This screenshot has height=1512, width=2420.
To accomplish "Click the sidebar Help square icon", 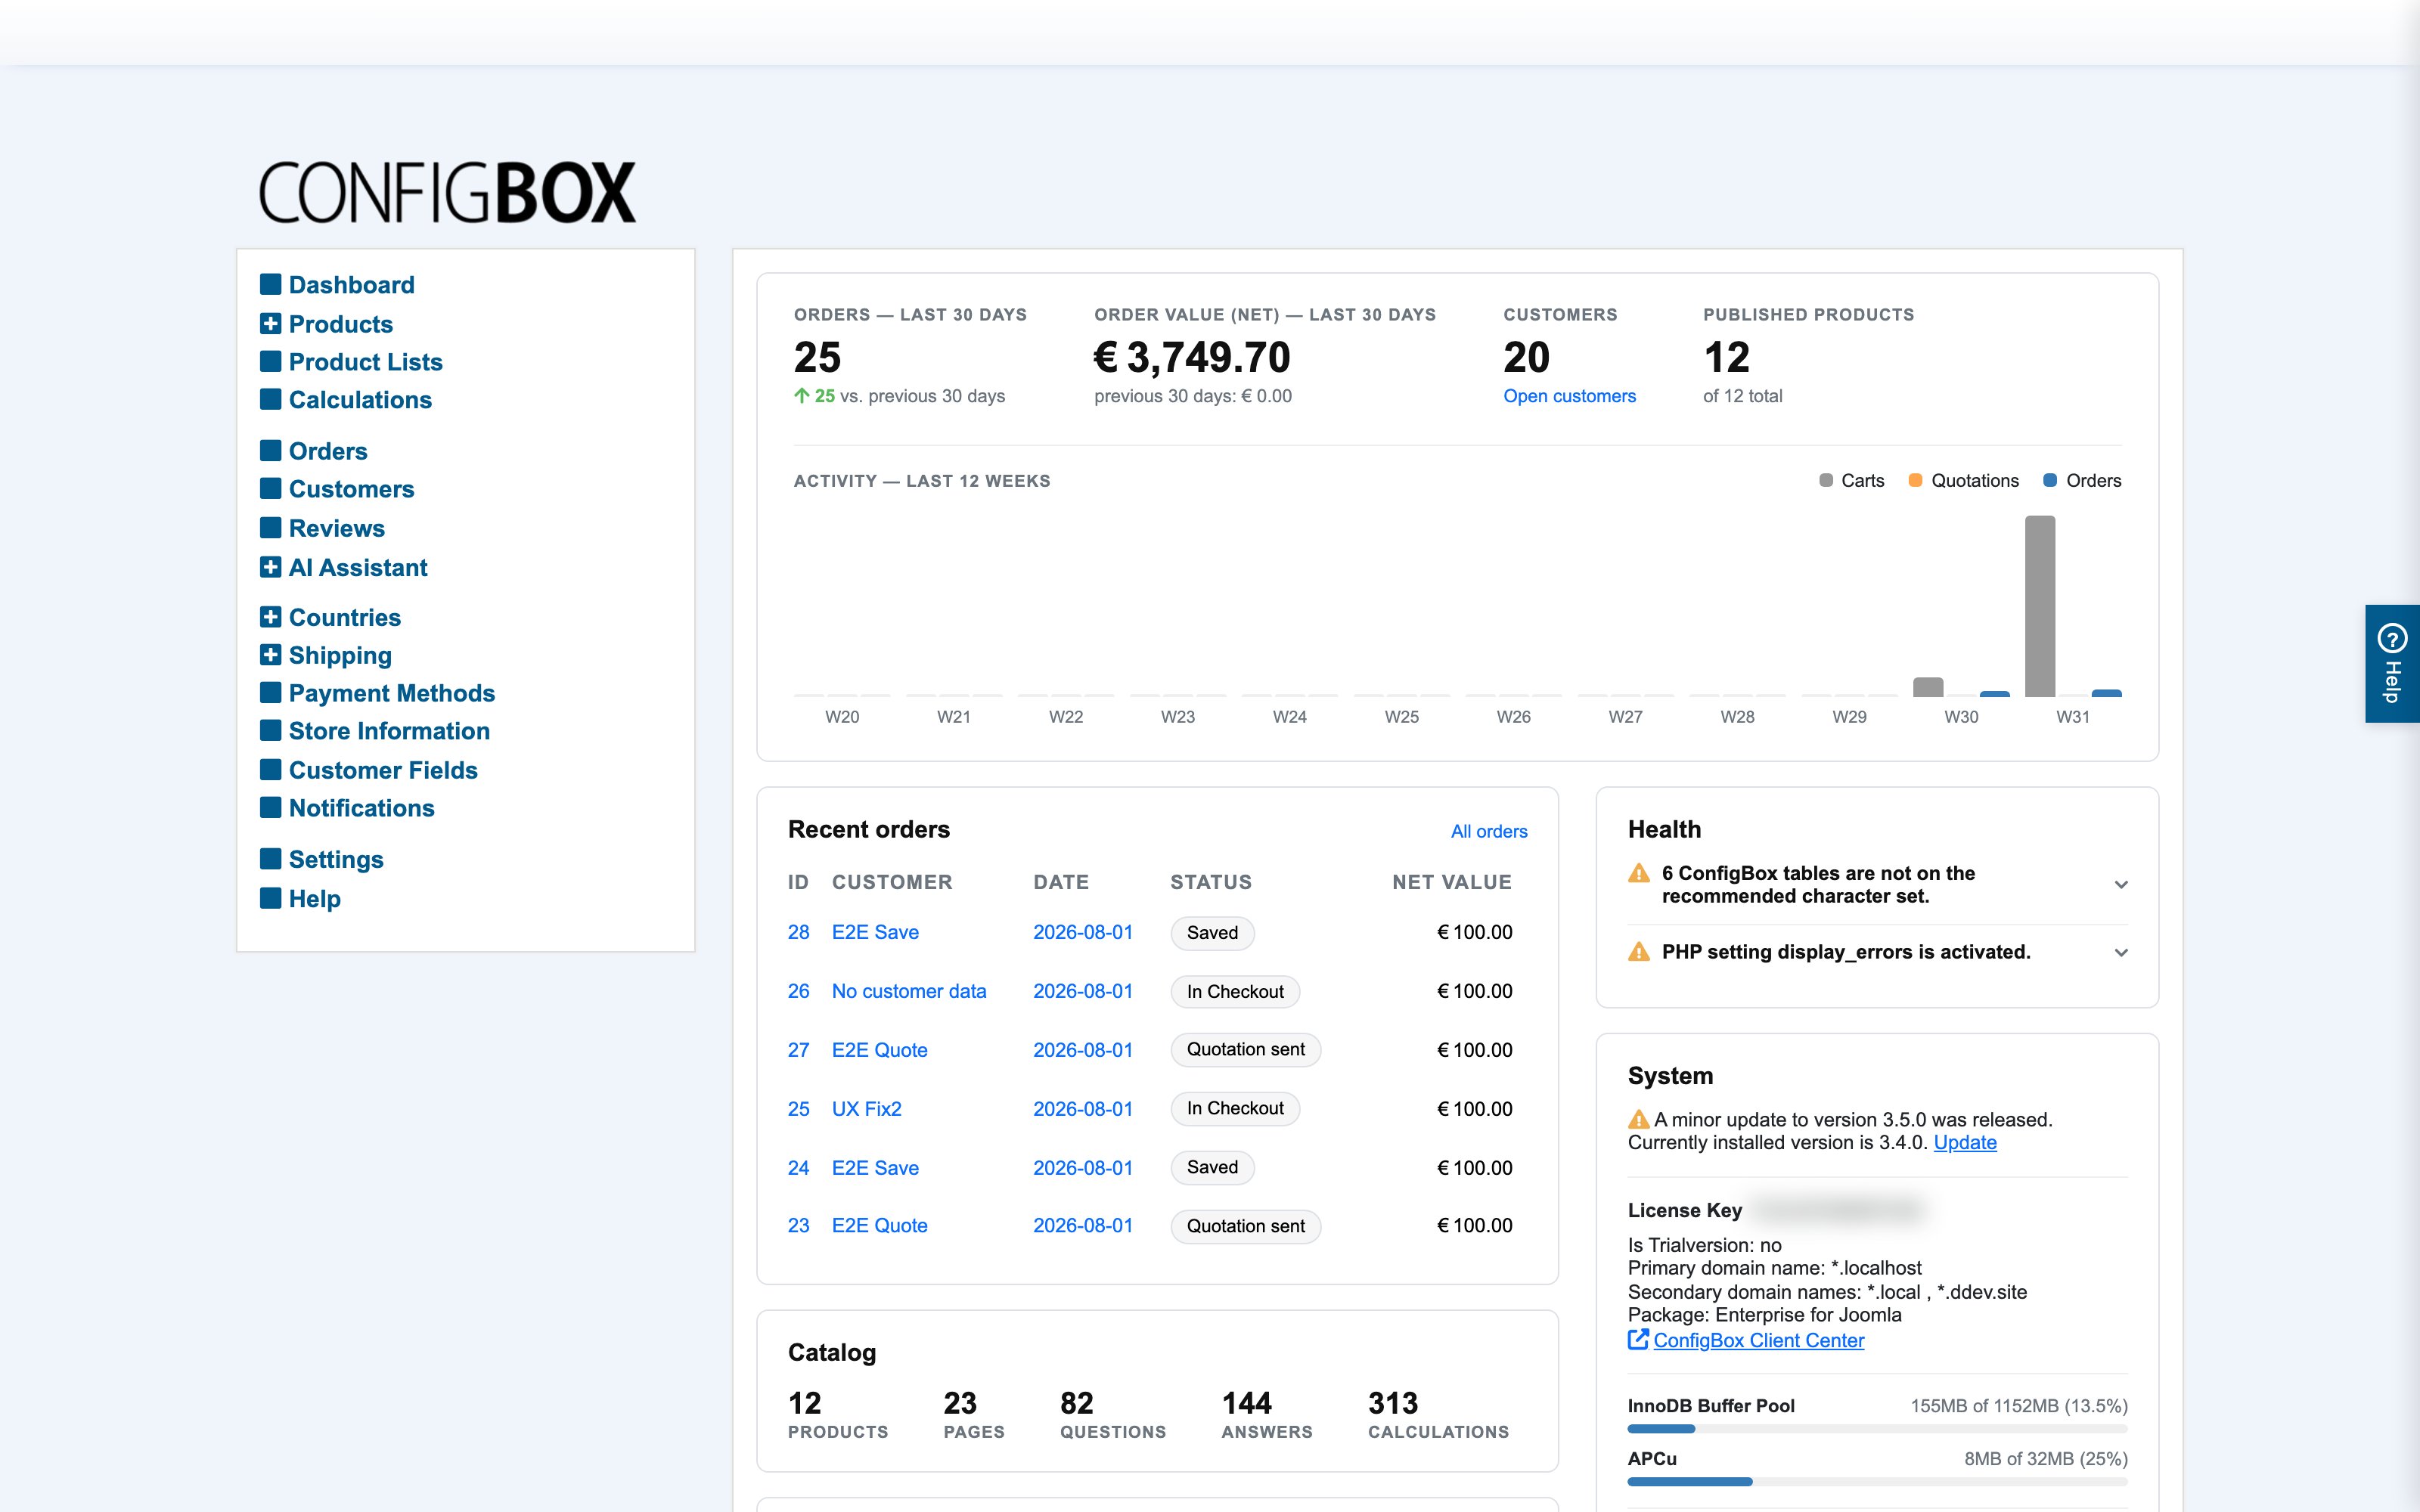I will 270,898.
